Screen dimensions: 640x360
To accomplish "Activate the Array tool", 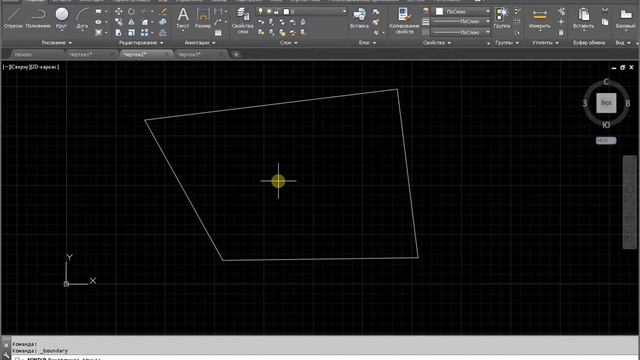I will (x=144, y=32).
